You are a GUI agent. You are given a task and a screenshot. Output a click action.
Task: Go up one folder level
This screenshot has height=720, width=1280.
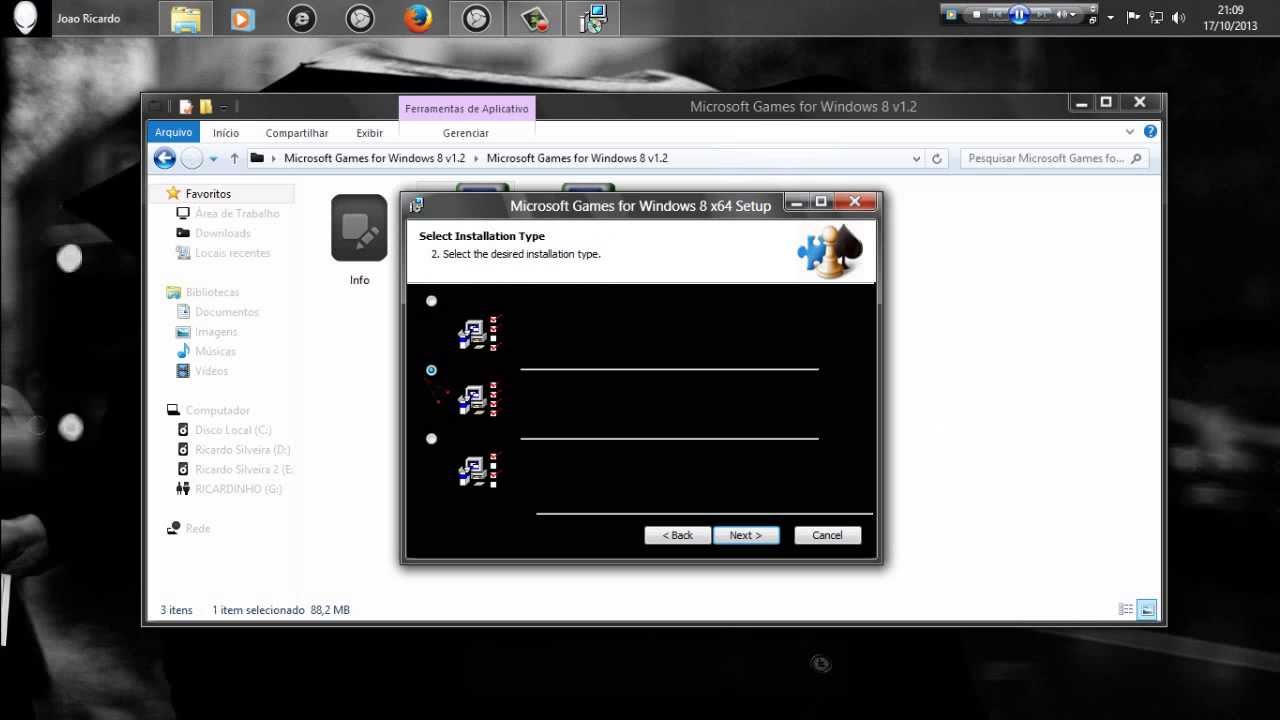click(x=235, y=158)
